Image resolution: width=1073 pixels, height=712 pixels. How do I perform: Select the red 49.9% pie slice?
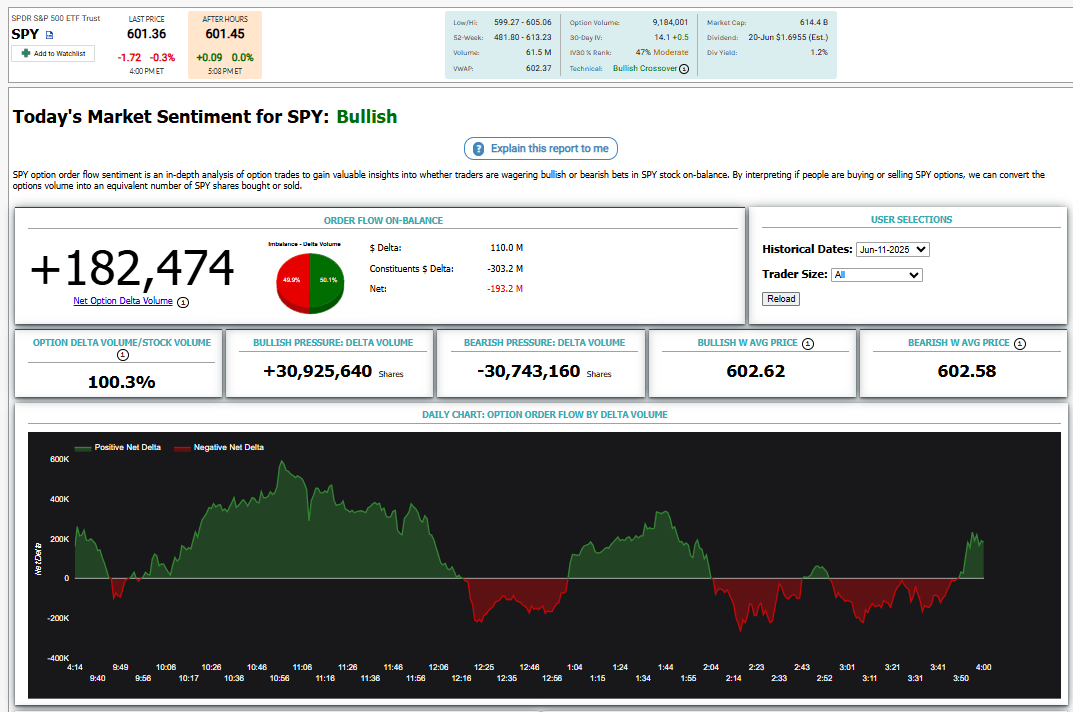pos(292,281)
